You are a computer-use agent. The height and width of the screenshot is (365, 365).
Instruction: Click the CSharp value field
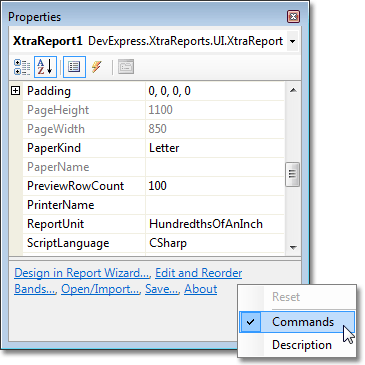pos(215,243)
